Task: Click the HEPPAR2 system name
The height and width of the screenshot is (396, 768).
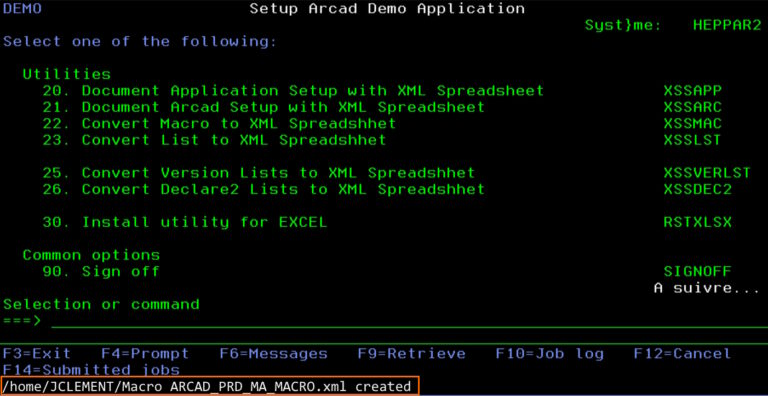Action: tap(727, 25)
